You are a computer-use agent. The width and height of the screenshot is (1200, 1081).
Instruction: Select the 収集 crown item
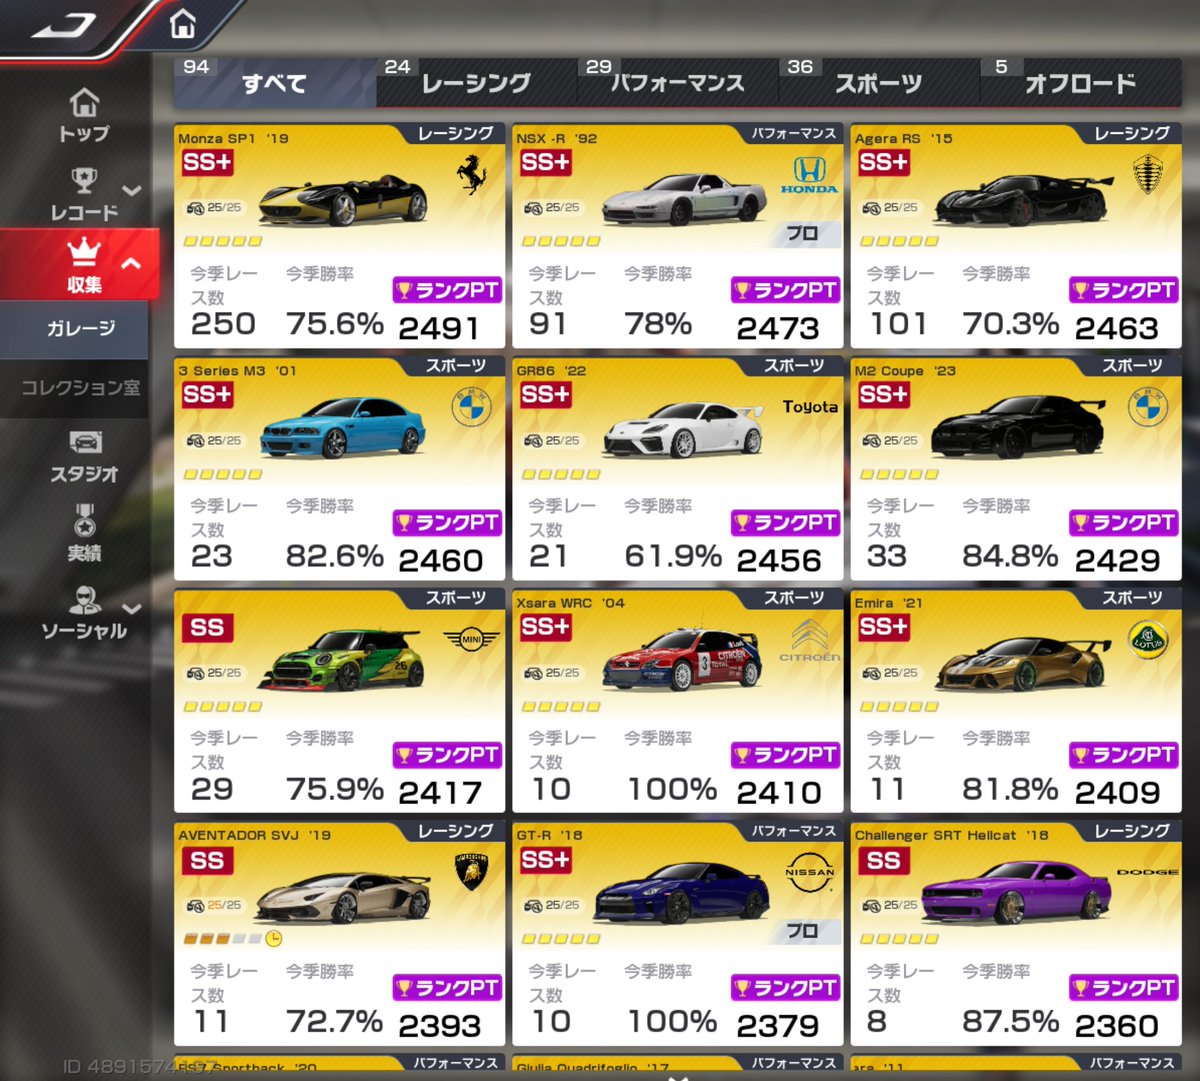(84, 265)
